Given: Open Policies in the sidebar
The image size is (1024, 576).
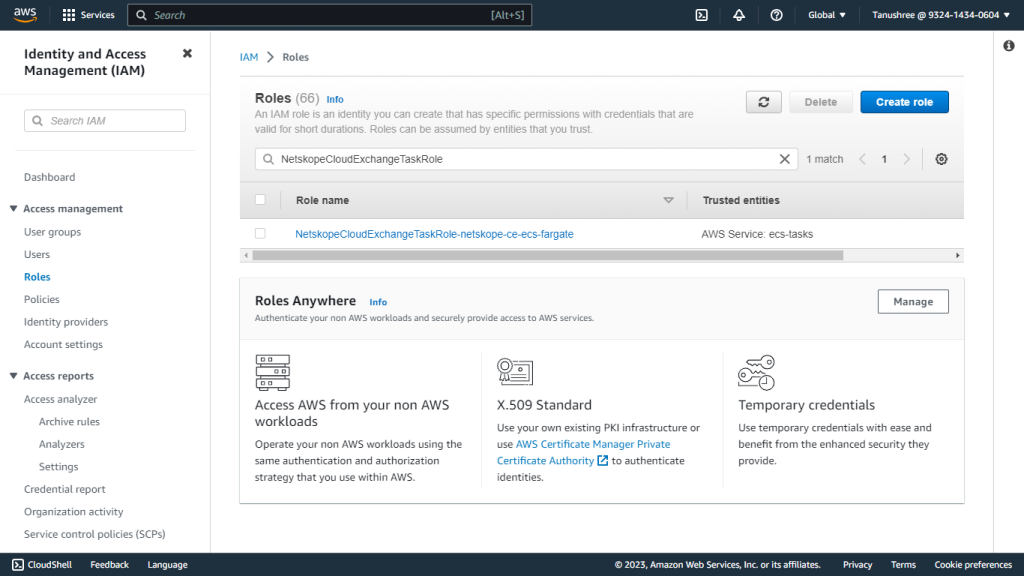Looking at the screenshot, I should (x=42, y=299).
